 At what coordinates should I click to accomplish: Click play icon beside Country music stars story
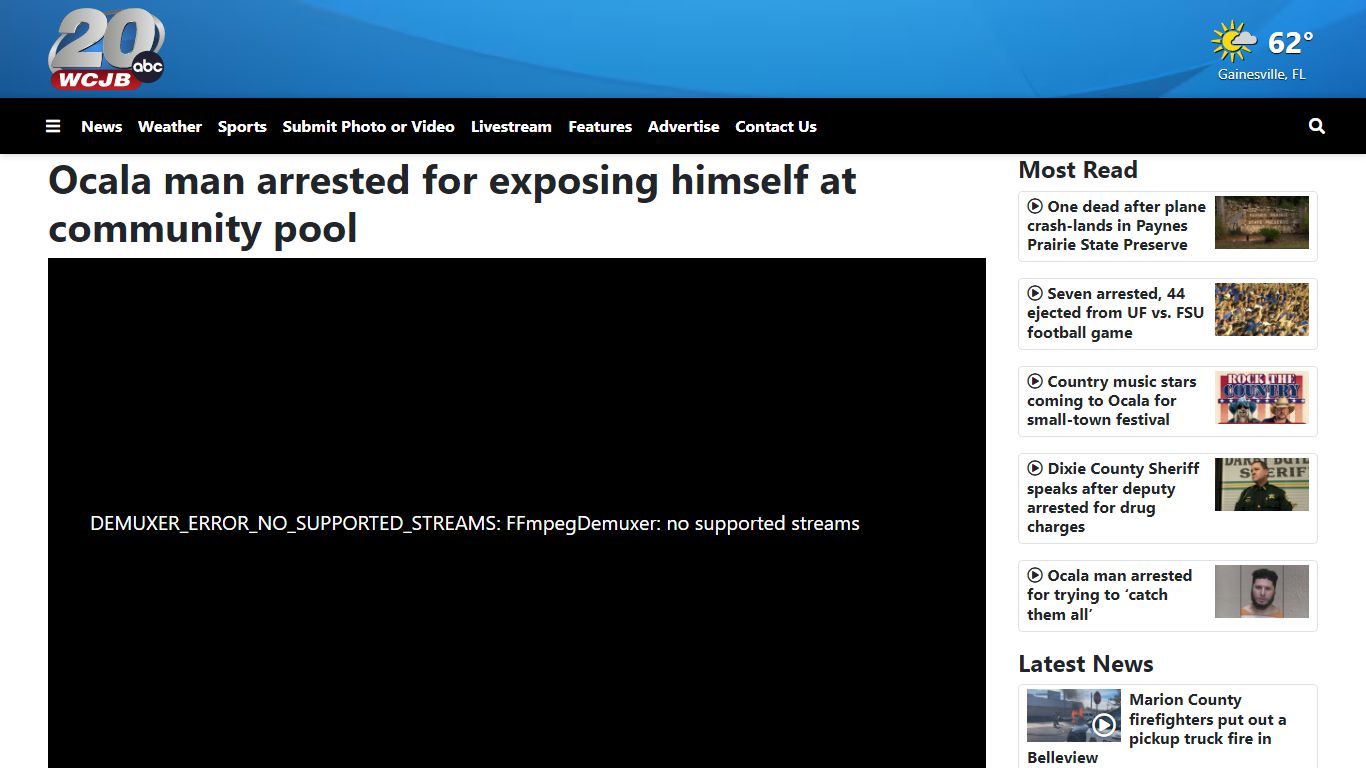(x=1035, y=381)
